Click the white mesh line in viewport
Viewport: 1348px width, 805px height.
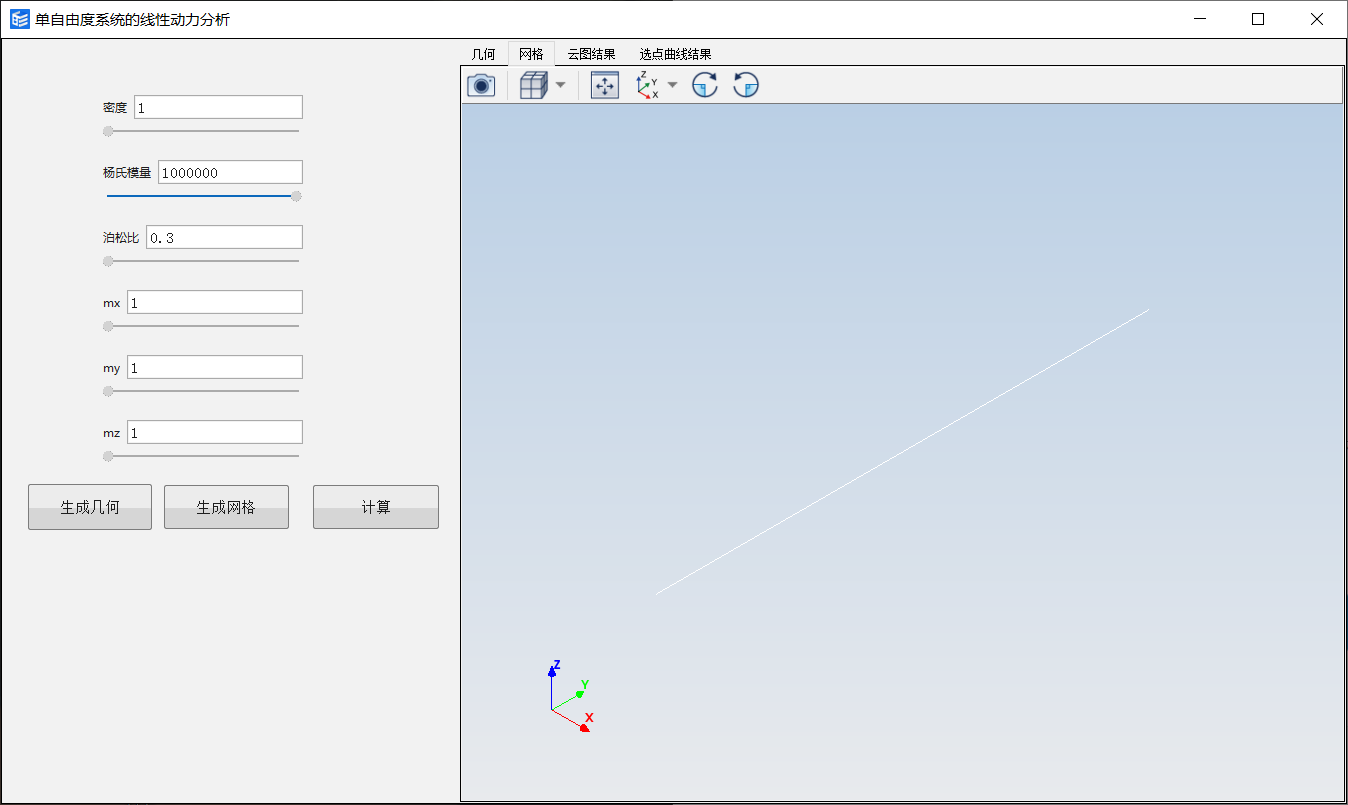point(902,452)
